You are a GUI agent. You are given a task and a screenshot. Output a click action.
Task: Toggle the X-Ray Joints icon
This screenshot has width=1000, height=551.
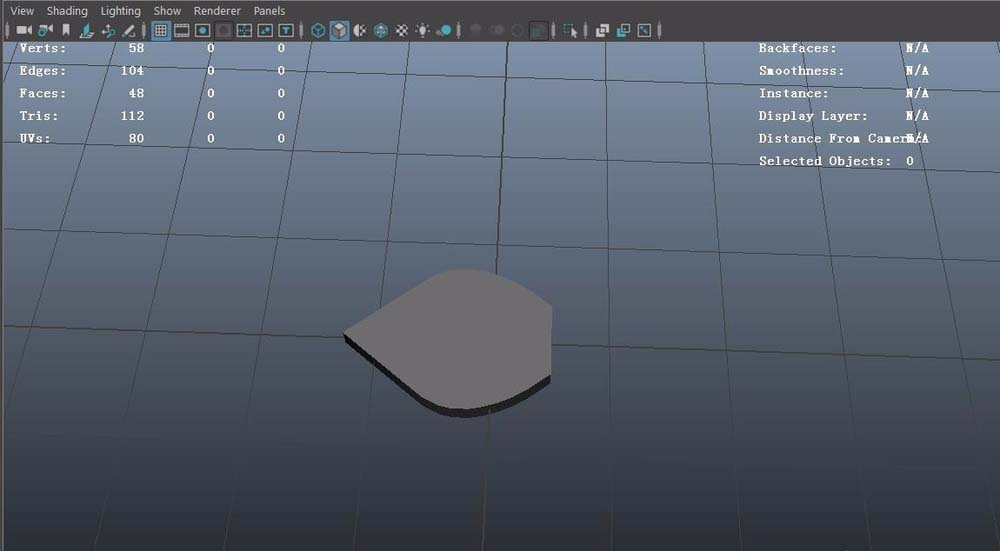pyautogui.click(x=644, y=30)
